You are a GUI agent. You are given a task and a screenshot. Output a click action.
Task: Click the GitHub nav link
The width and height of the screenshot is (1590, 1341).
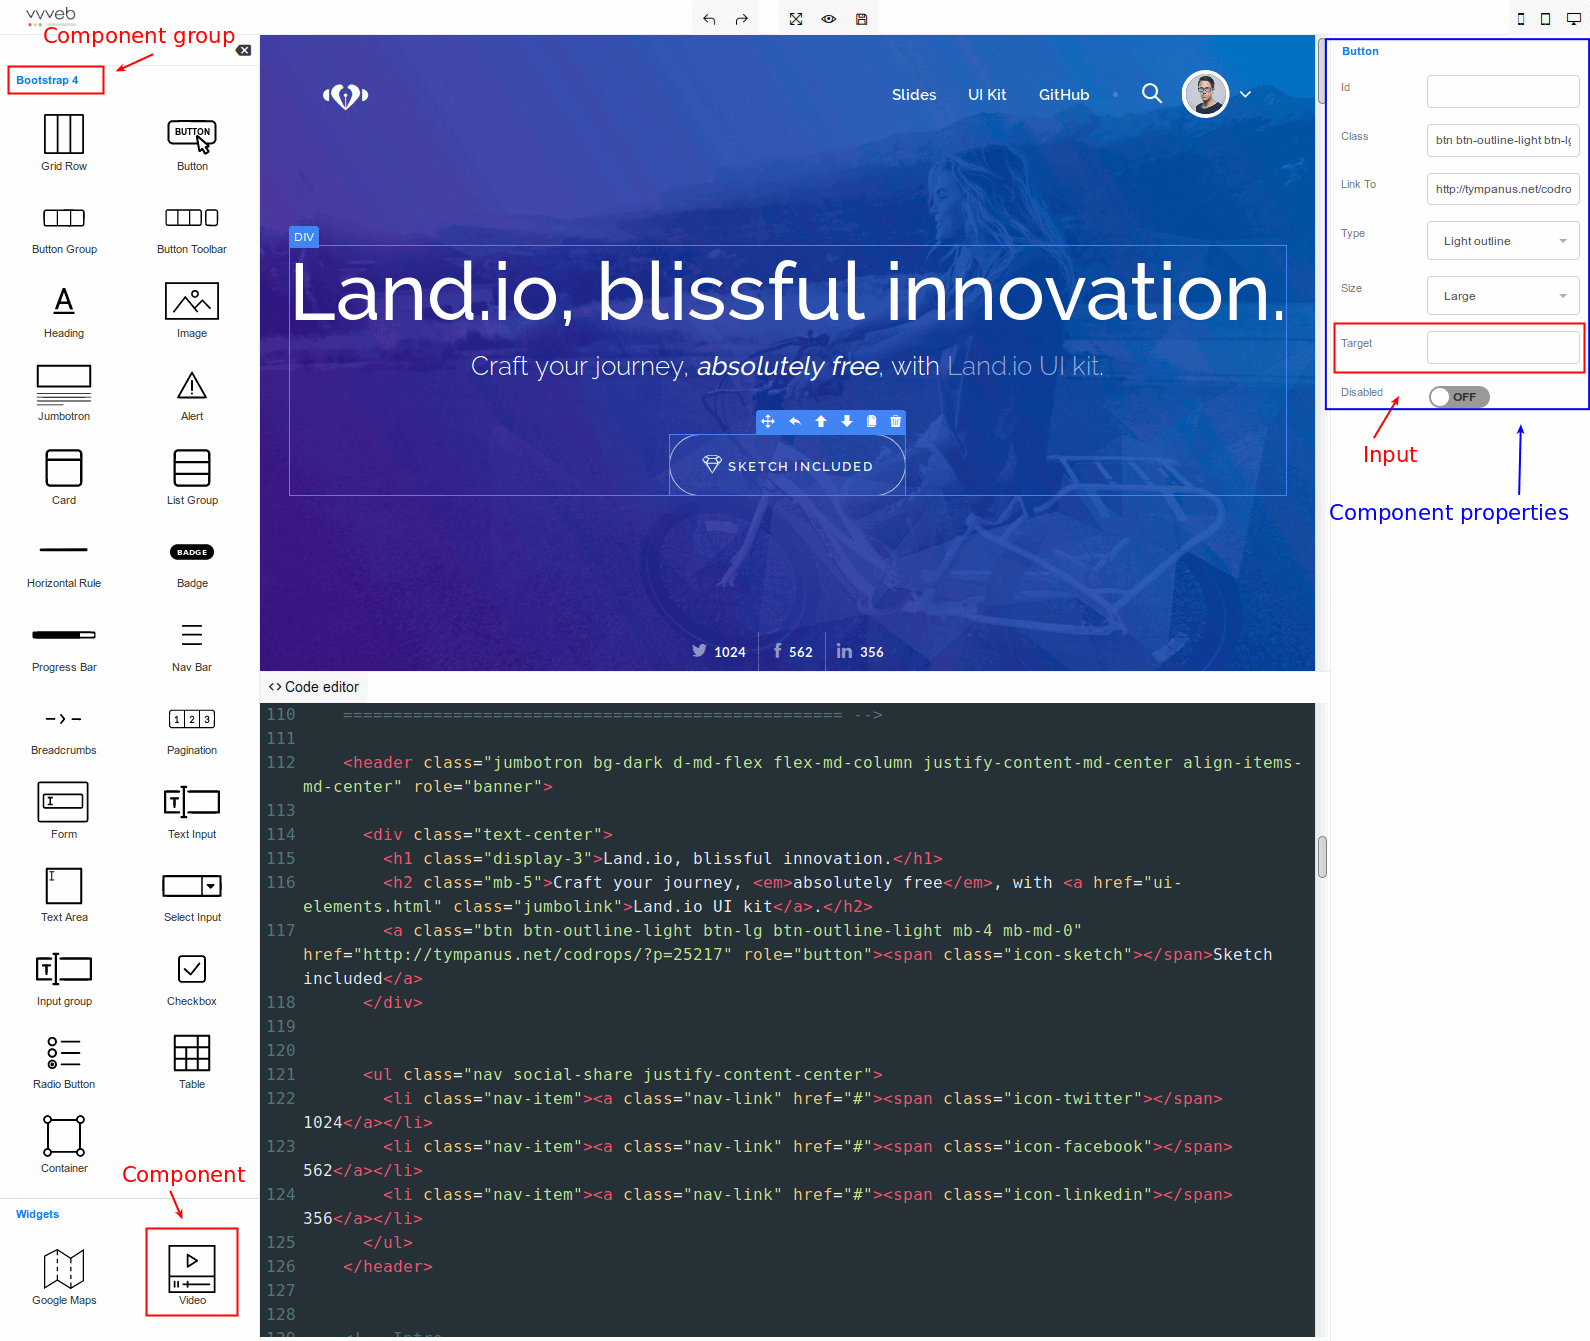(1064, 95)
